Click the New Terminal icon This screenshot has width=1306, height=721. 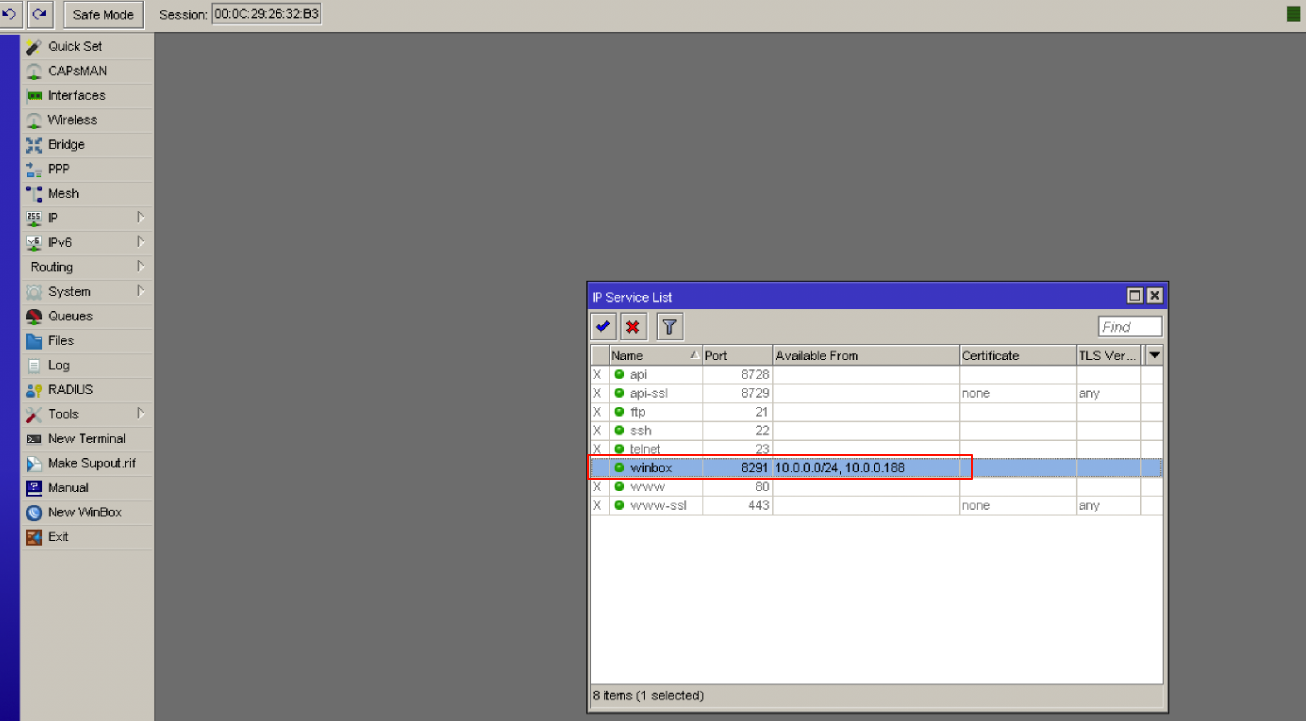(34, 439)
